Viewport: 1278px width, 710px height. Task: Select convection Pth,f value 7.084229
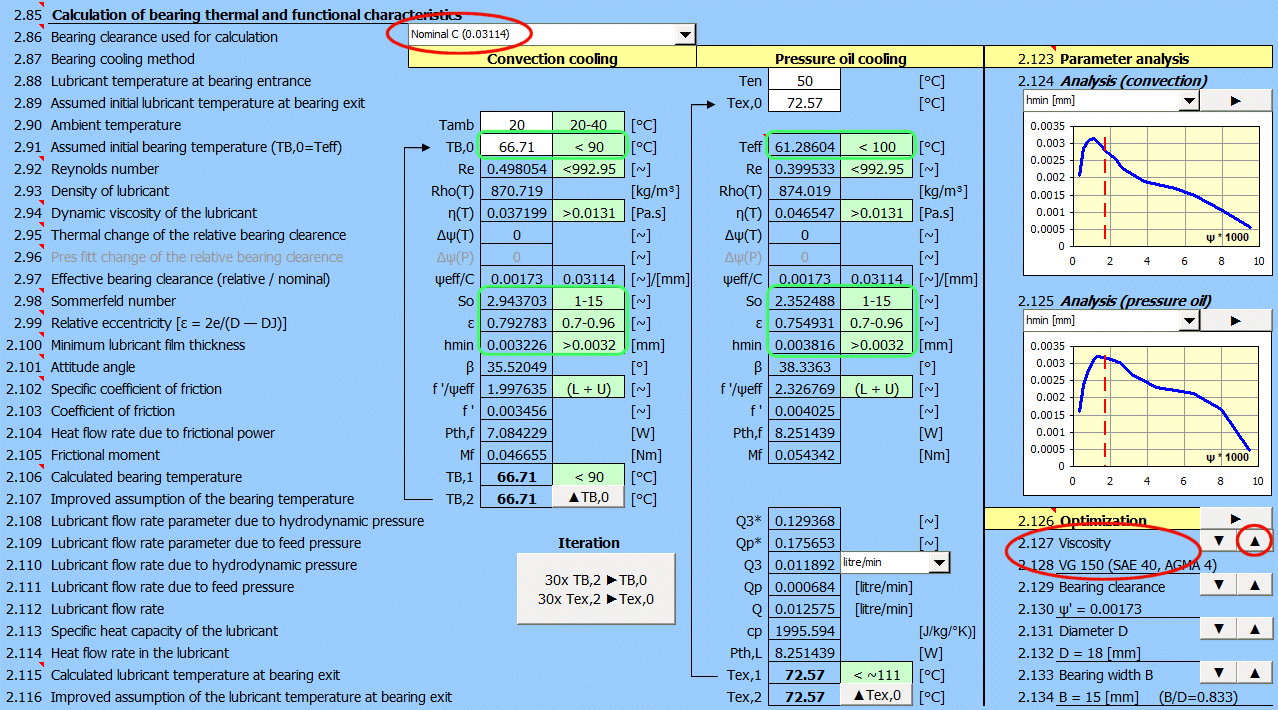(516, 432)
